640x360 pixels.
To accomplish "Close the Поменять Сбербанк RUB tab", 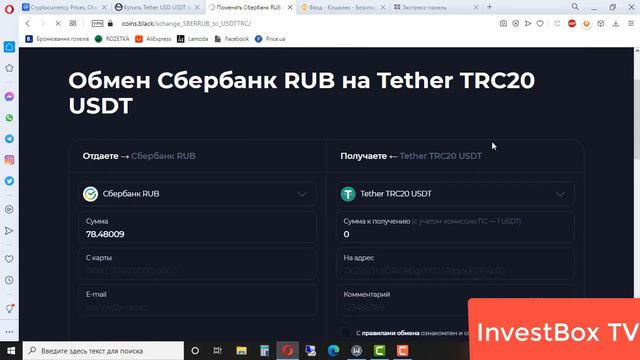I will (290, 7).
